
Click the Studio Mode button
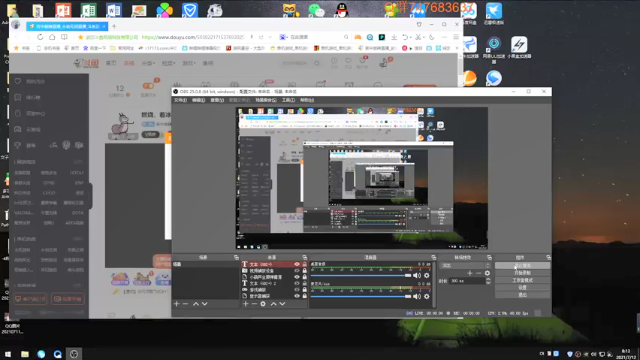[x=522, y=280]
